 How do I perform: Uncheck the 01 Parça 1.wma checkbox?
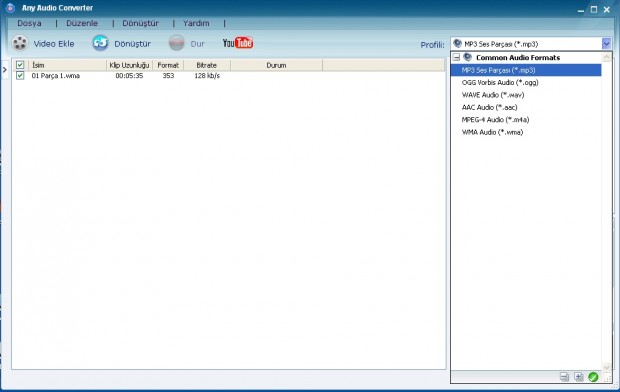(20, 75)
